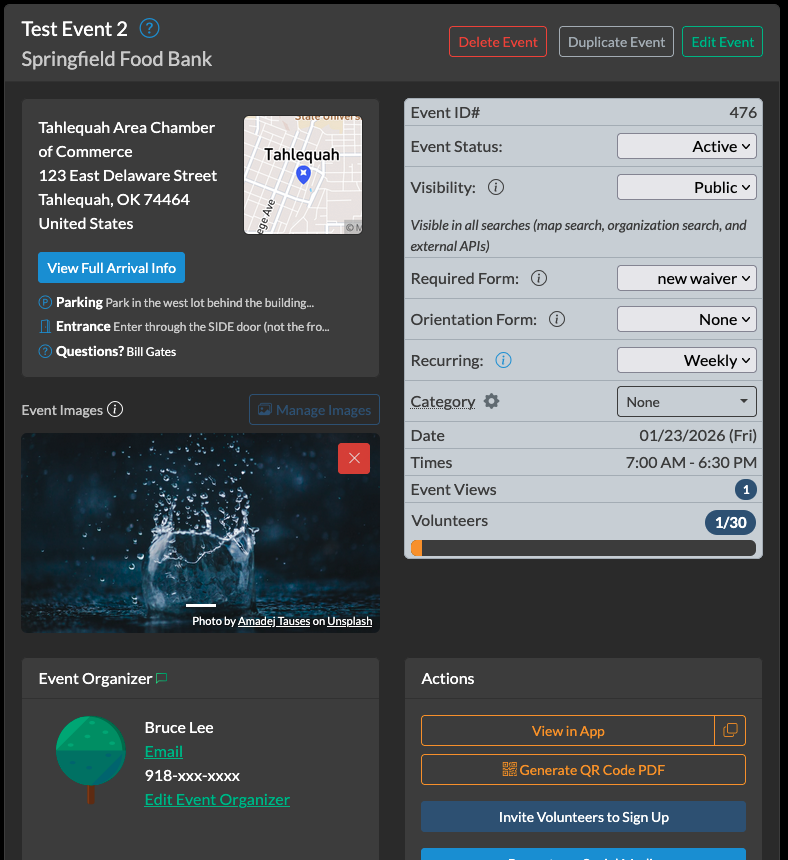Open Edit Event Organizer link
Screen dimensions: 788x860
coord(217,800)
